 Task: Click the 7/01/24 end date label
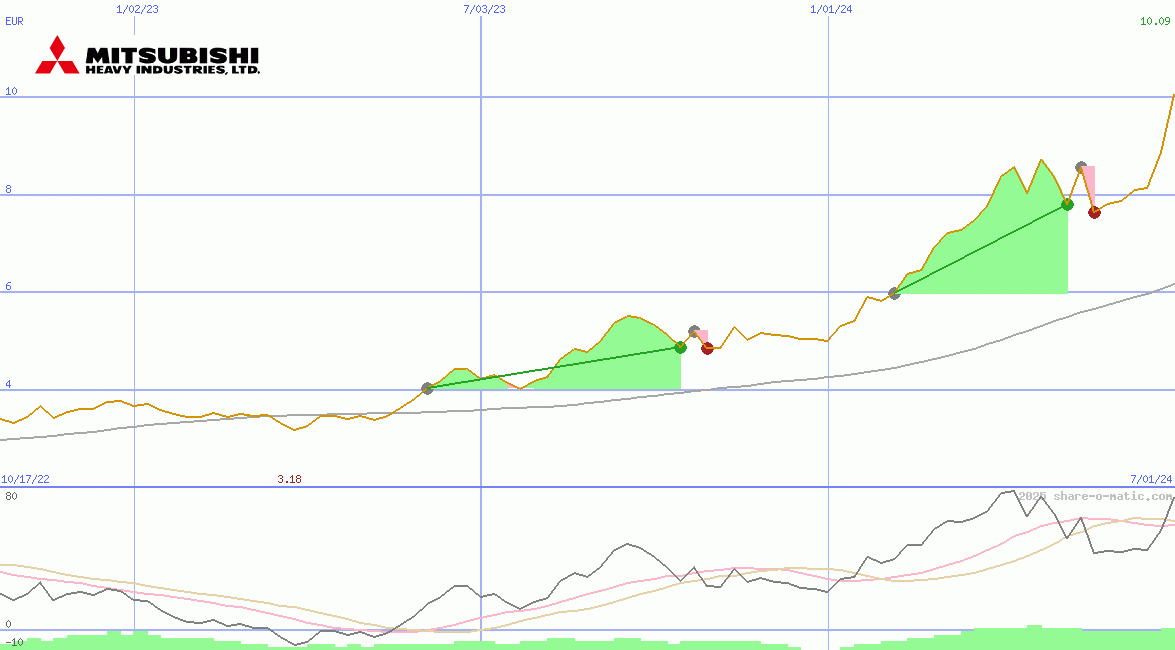point(1151,479)
